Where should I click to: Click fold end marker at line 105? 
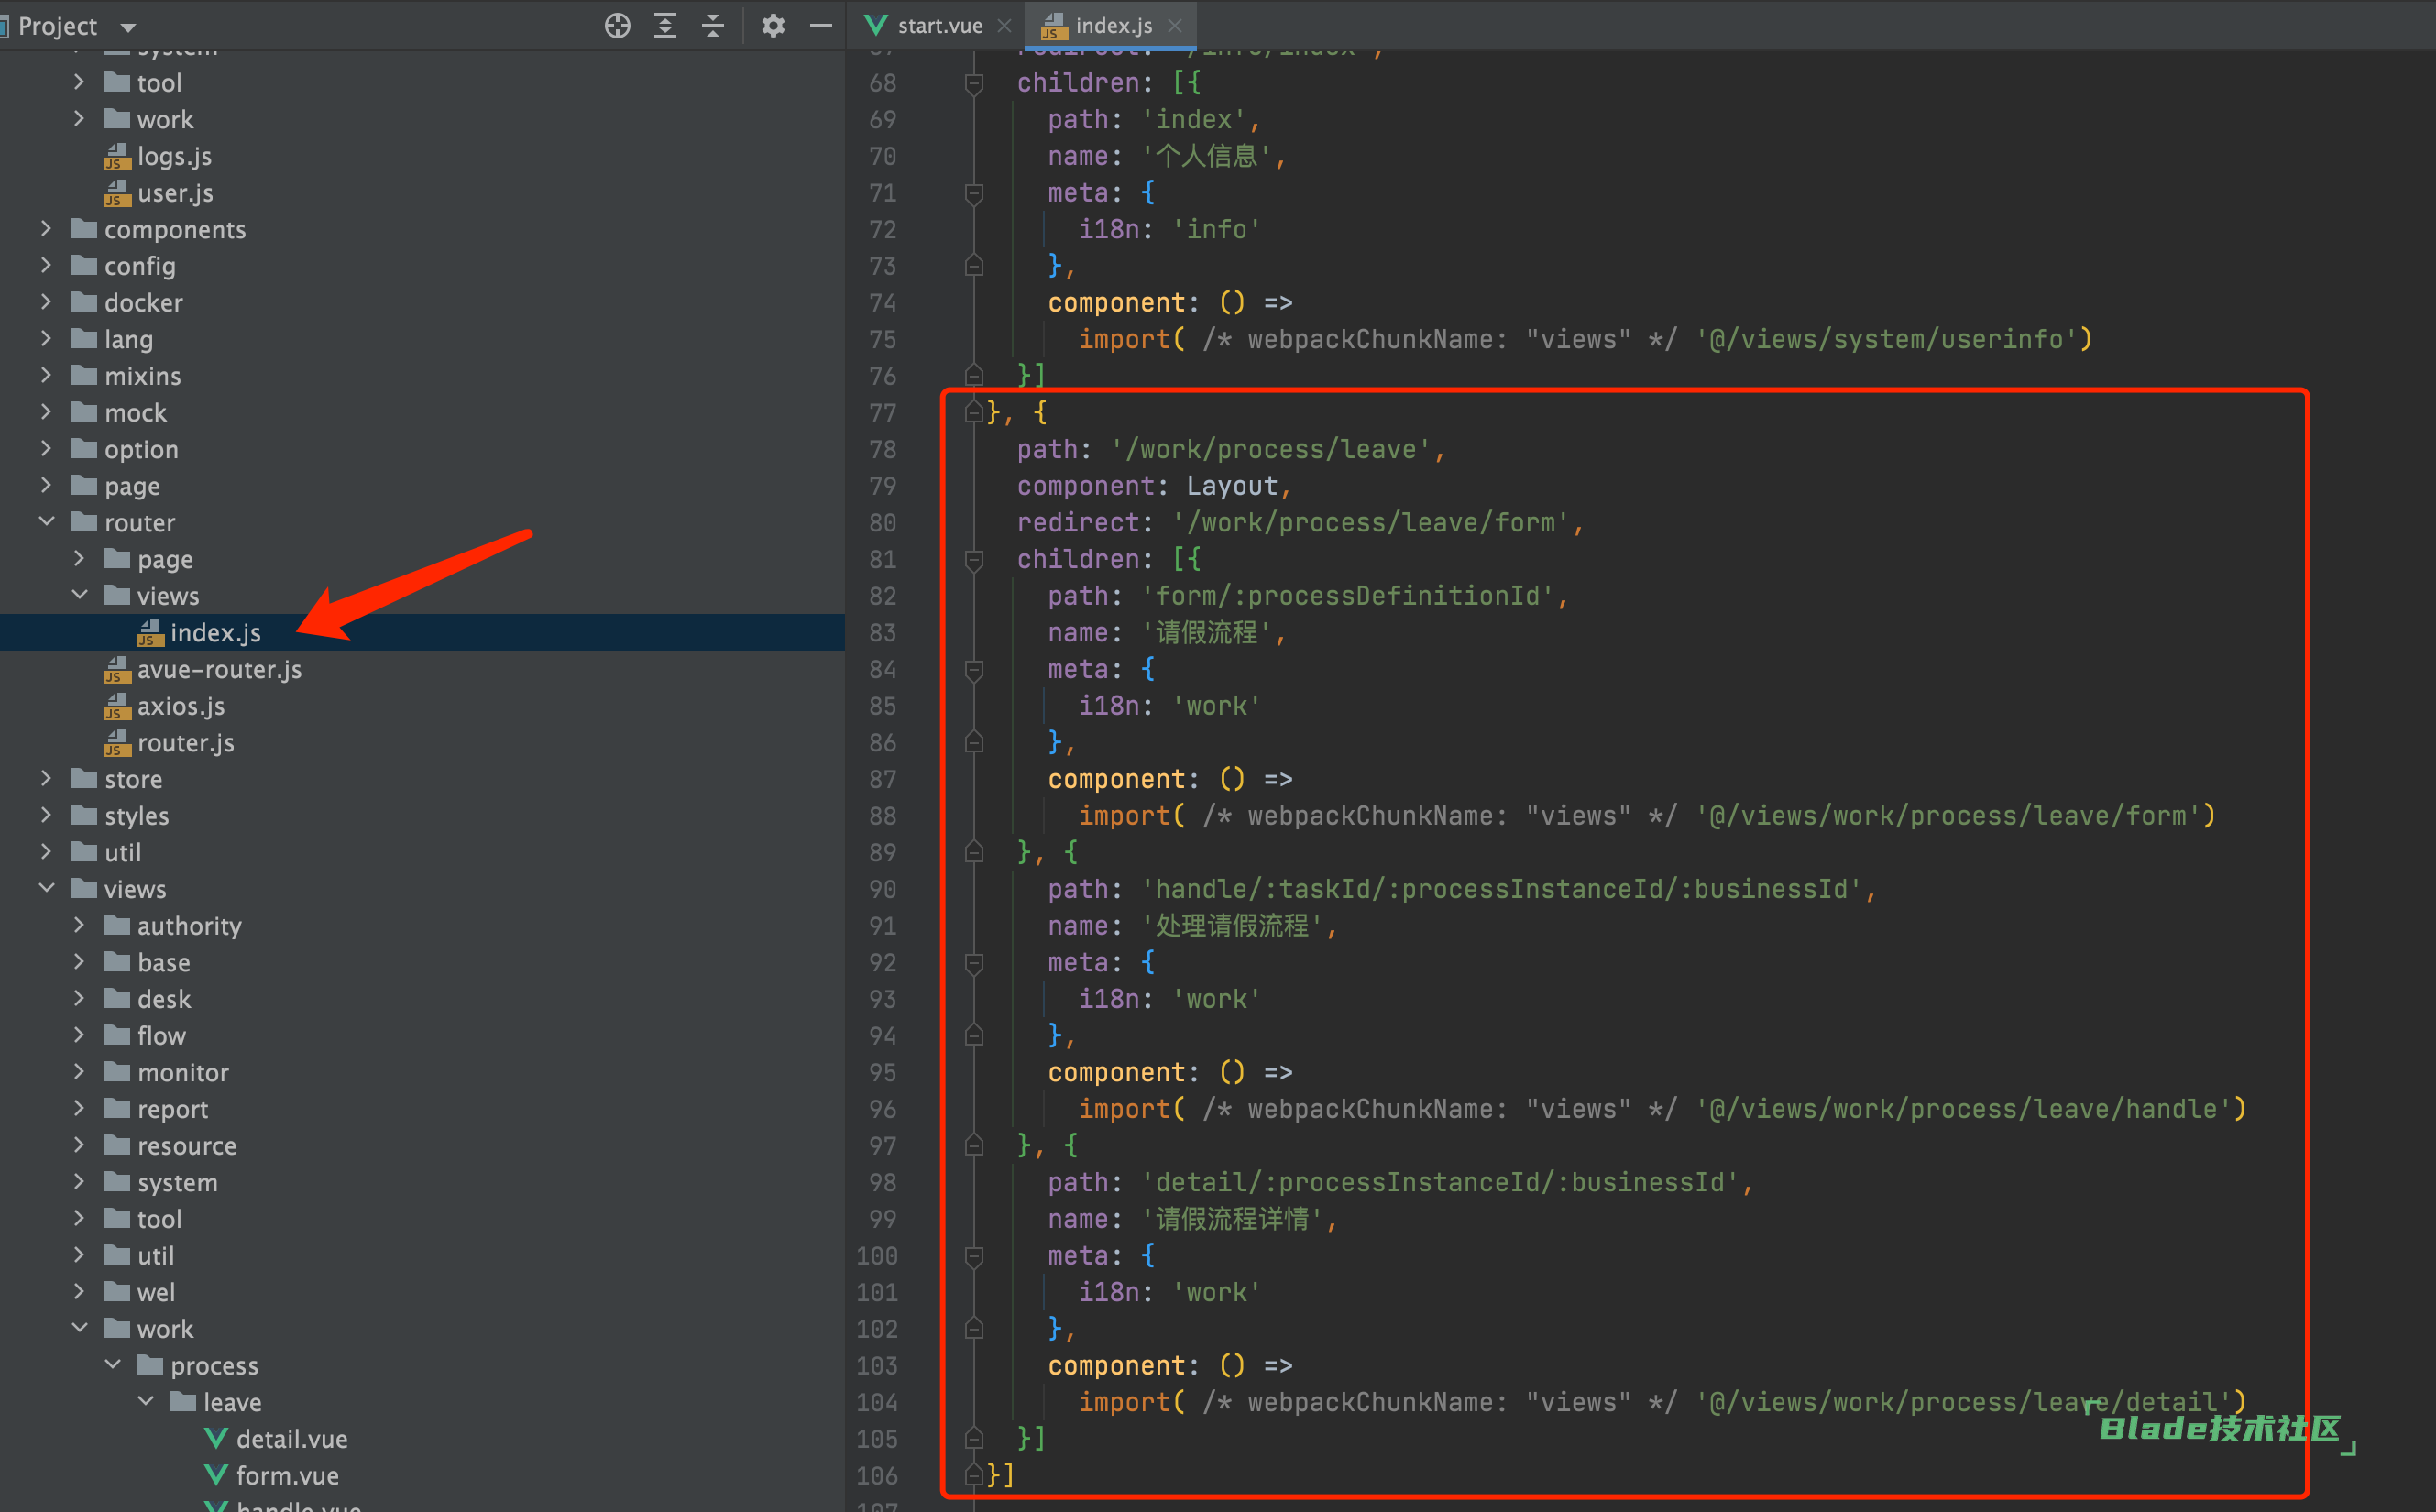[x=974, y=1439]
